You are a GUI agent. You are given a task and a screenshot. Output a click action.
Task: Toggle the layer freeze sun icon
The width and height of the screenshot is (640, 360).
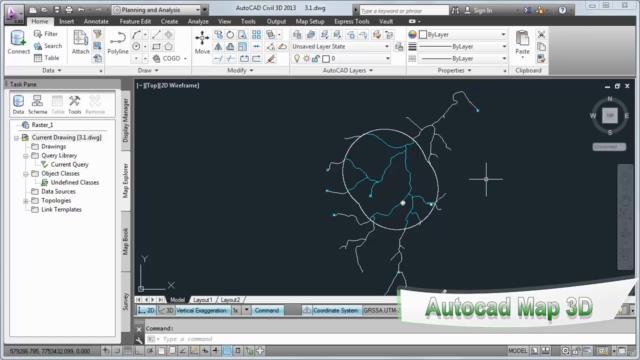pos(307,59)
